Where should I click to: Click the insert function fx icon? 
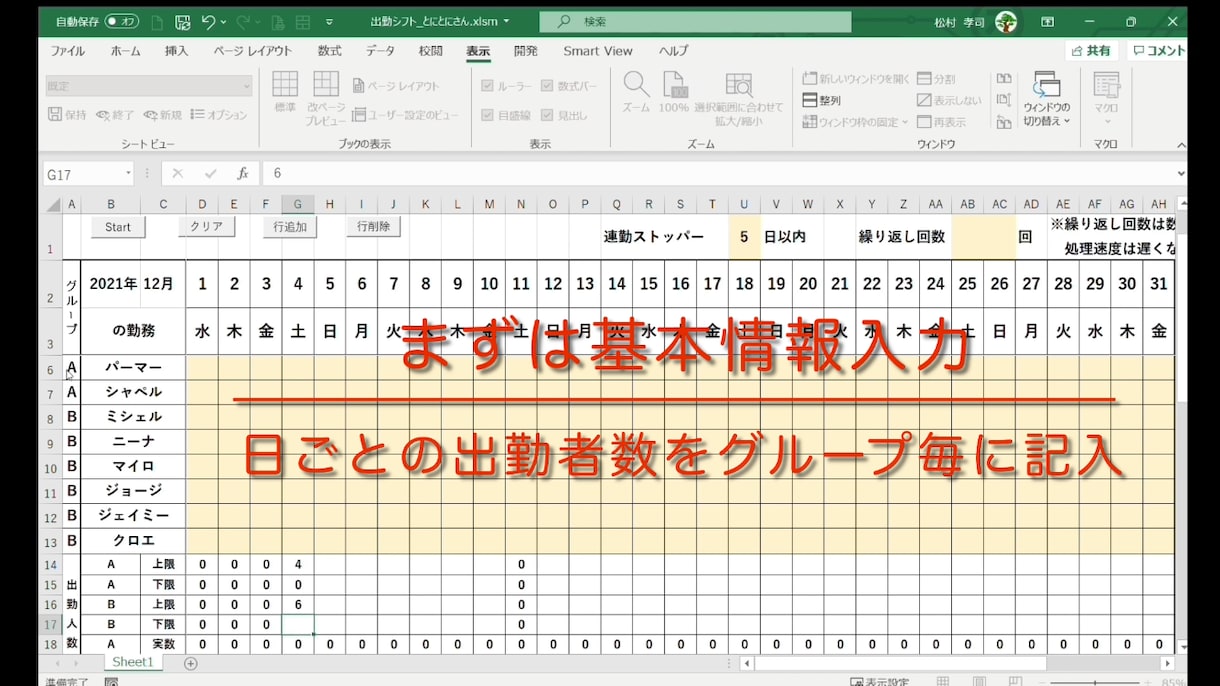coord(242,173)
